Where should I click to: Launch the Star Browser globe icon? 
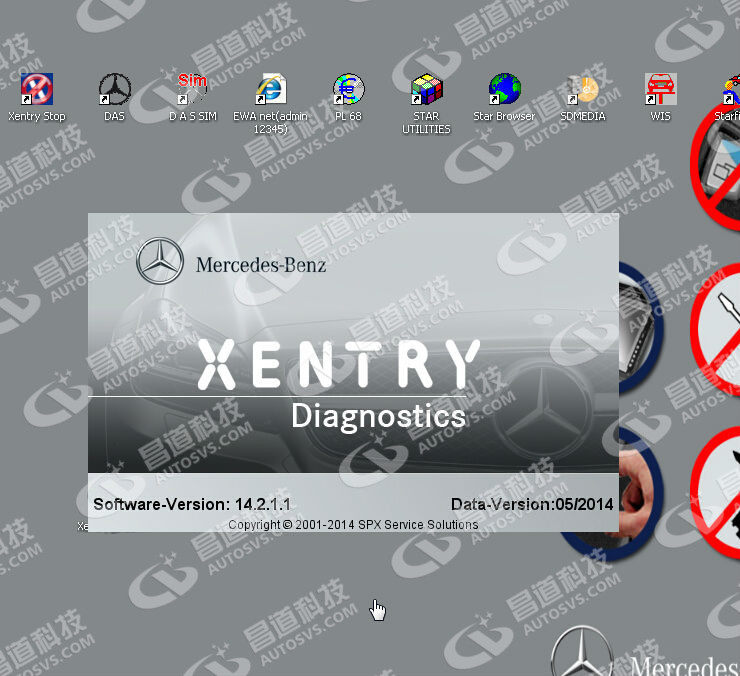click(x=505, y=89)
